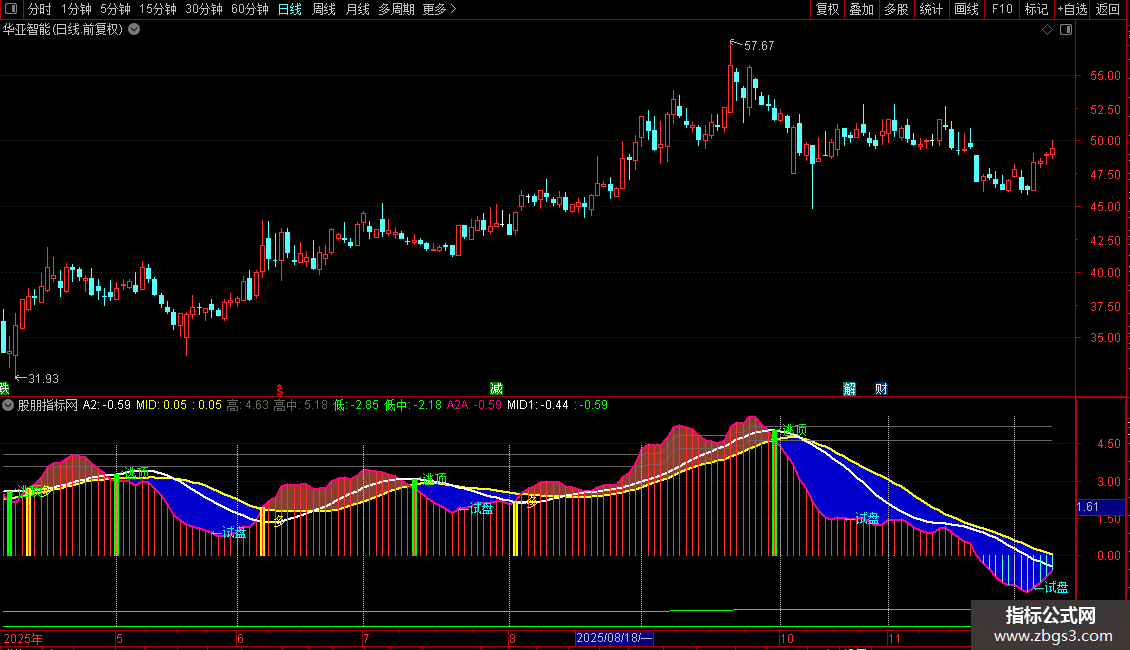
Task: Switch to 60分钟 period
Action: [x=250, y=9]
